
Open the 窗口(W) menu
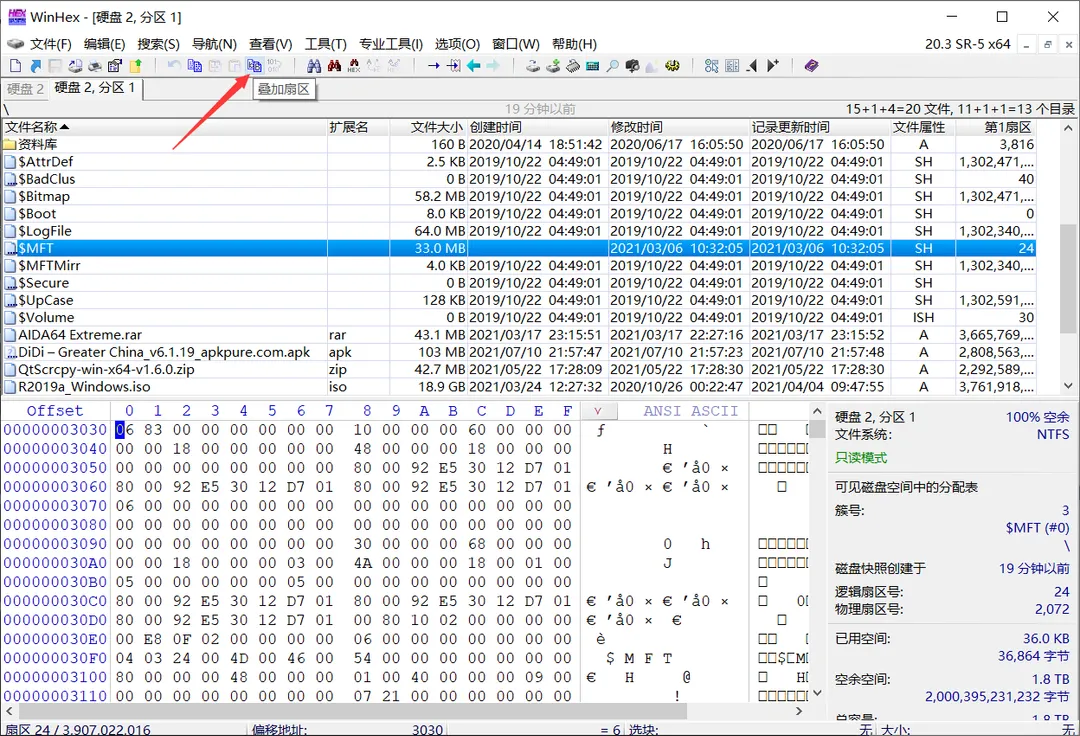[516, 44]
